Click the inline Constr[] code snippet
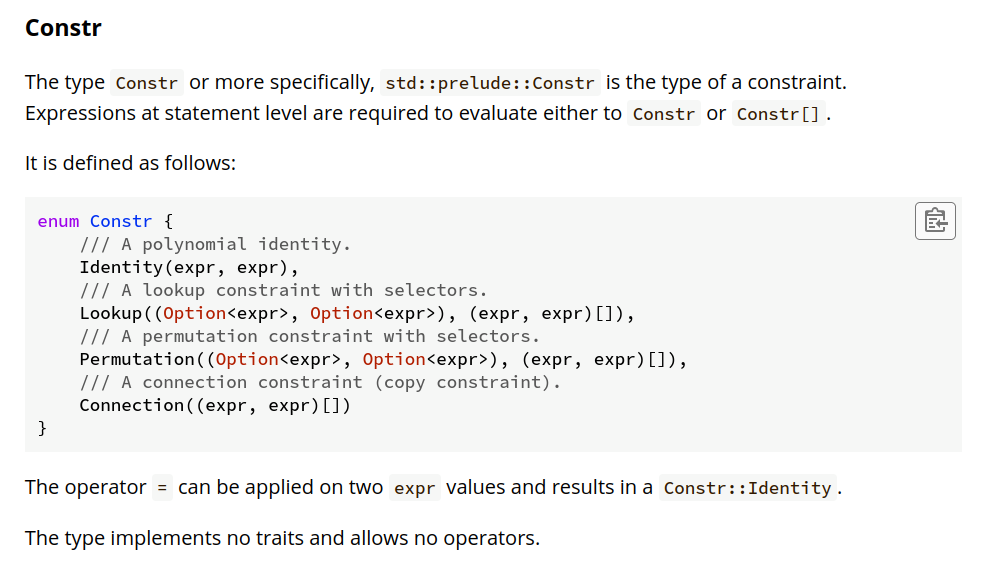 pyautogui.click(x=778, y=114)
